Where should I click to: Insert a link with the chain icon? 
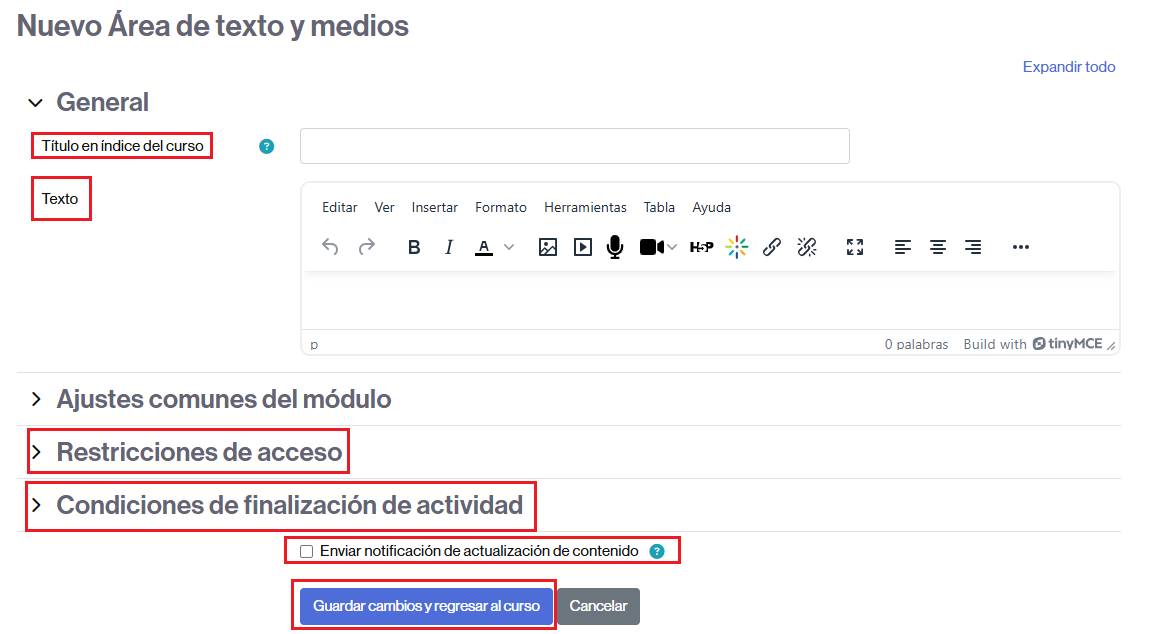(x=771, y=247)
